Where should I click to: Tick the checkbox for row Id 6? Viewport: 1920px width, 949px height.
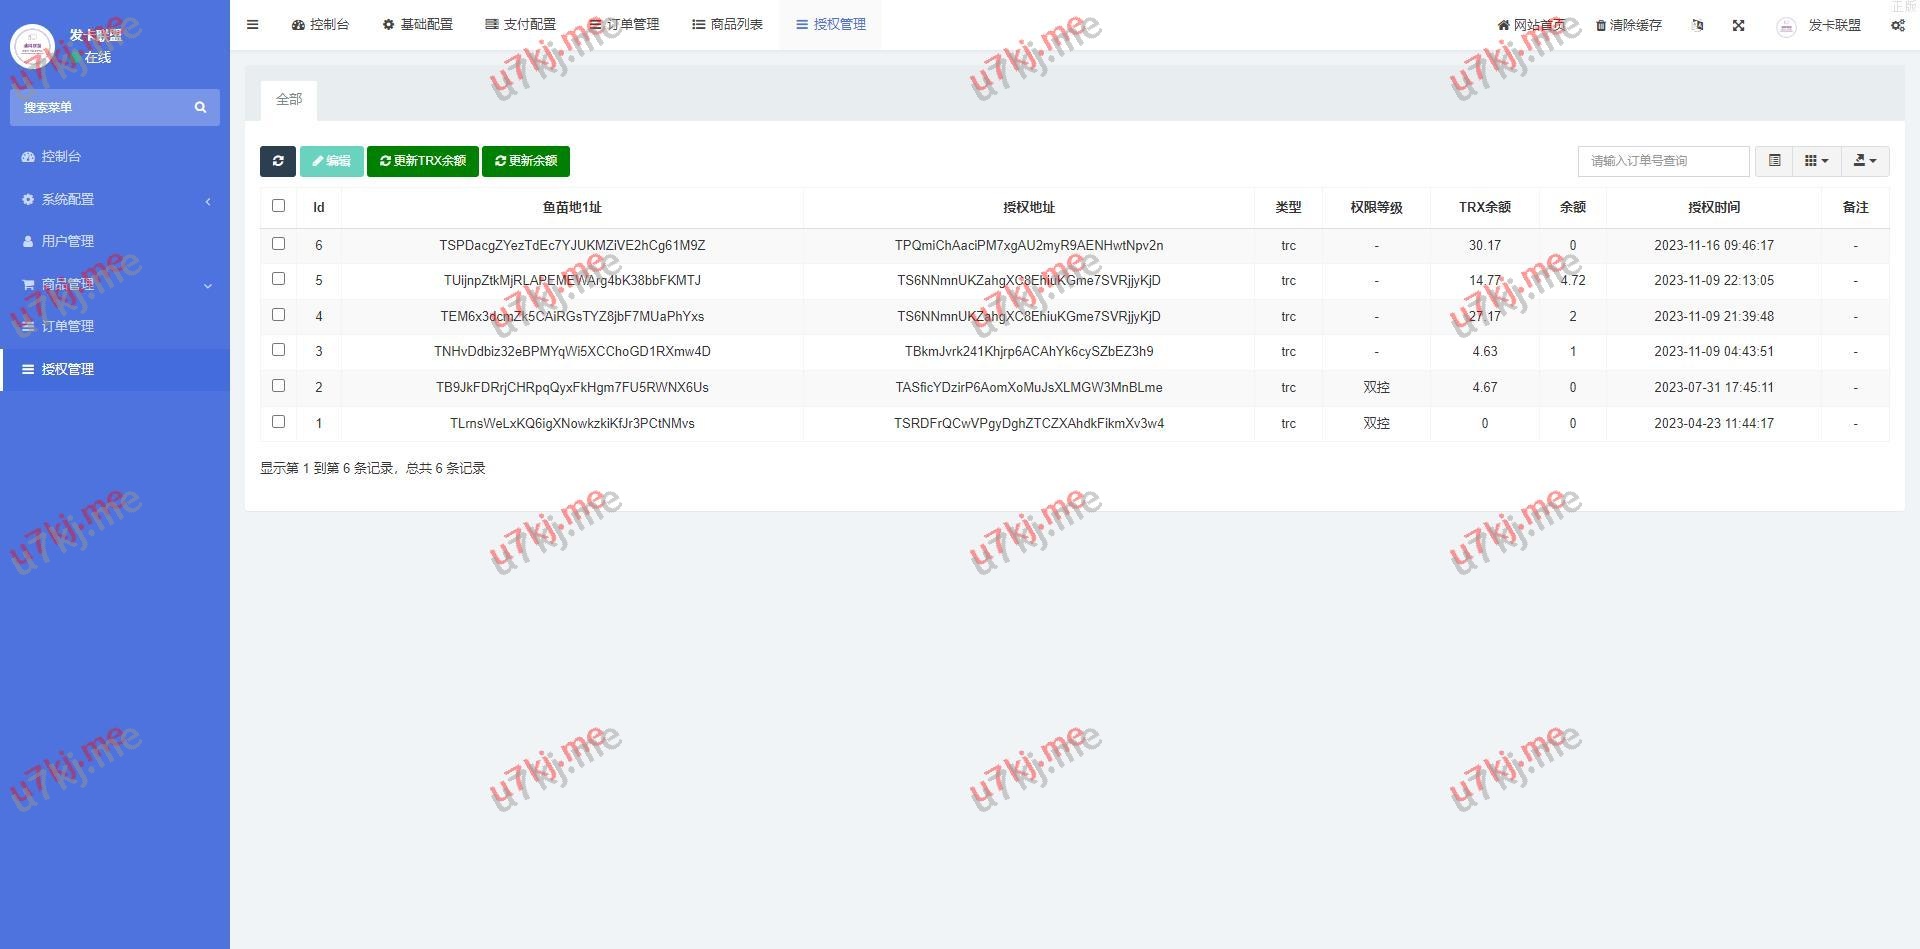(x=278, y=244)
